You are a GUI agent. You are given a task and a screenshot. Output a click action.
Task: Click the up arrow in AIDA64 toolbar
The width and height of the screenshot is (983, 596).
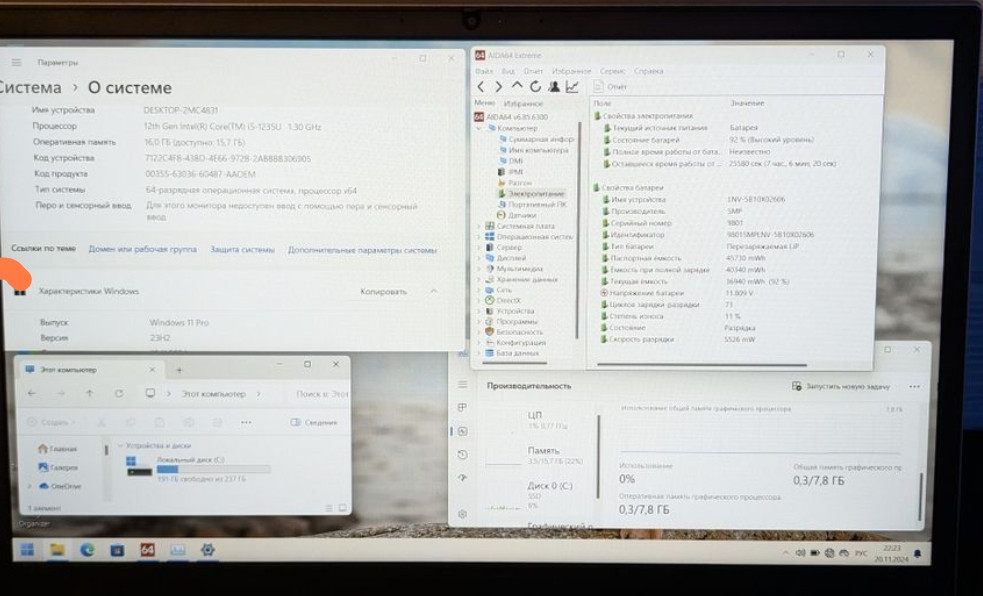[517, 85]
